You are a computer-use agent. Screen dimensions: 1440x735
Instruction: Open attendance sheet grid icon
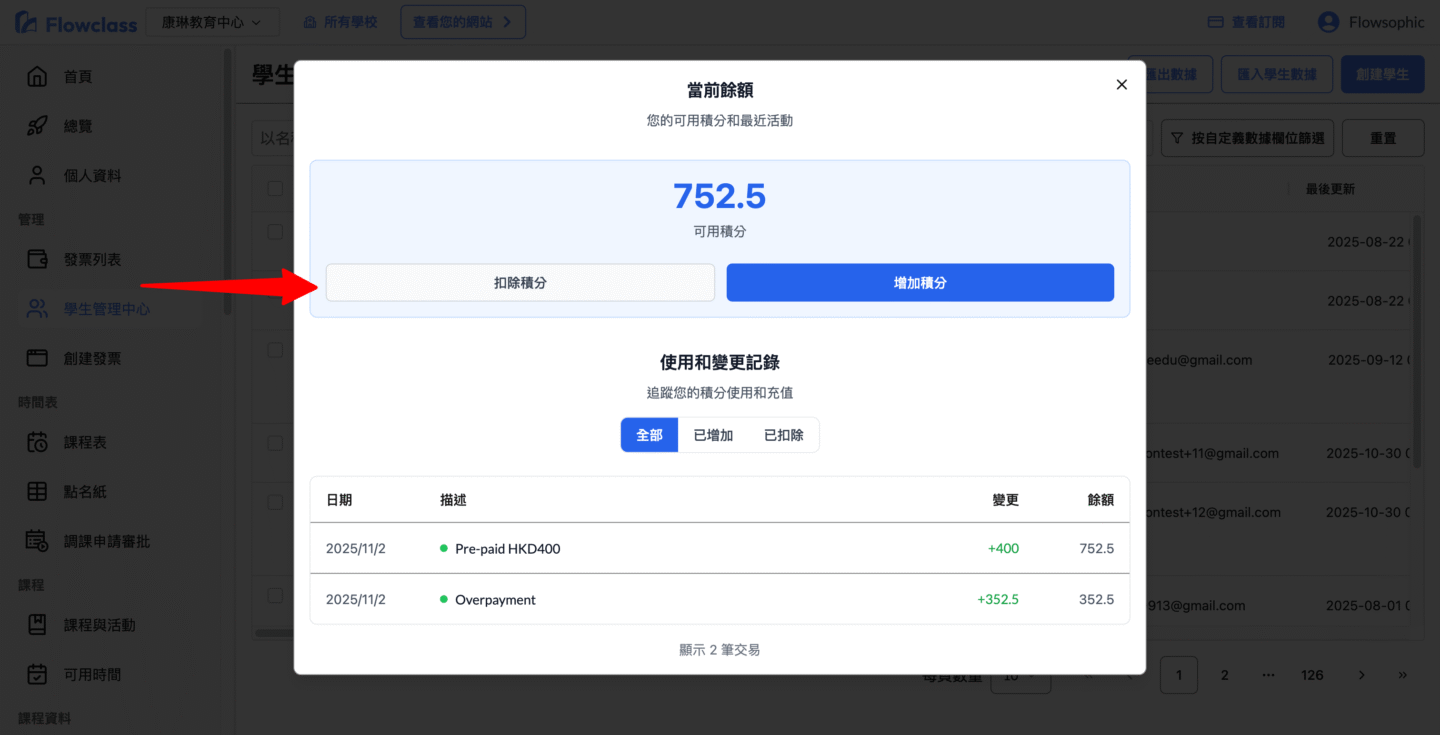point(37,491)
